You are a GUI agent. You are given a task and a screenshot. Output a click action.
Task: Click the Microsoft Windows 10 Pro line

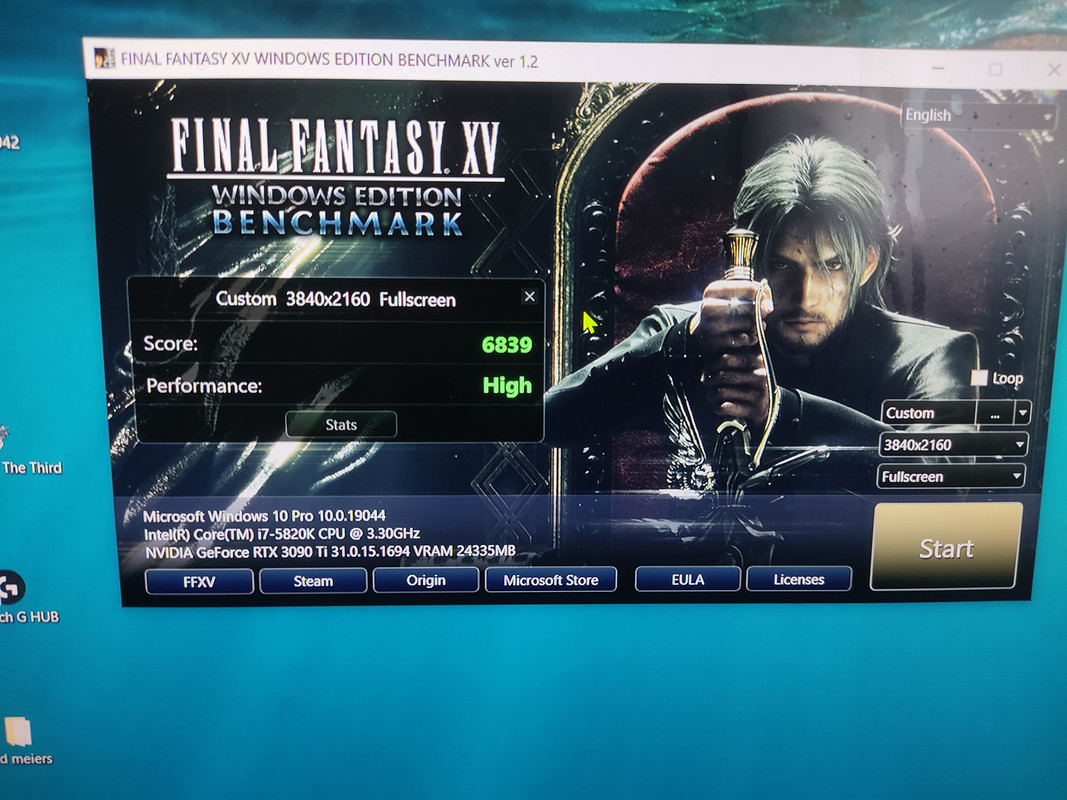(265, 516)
